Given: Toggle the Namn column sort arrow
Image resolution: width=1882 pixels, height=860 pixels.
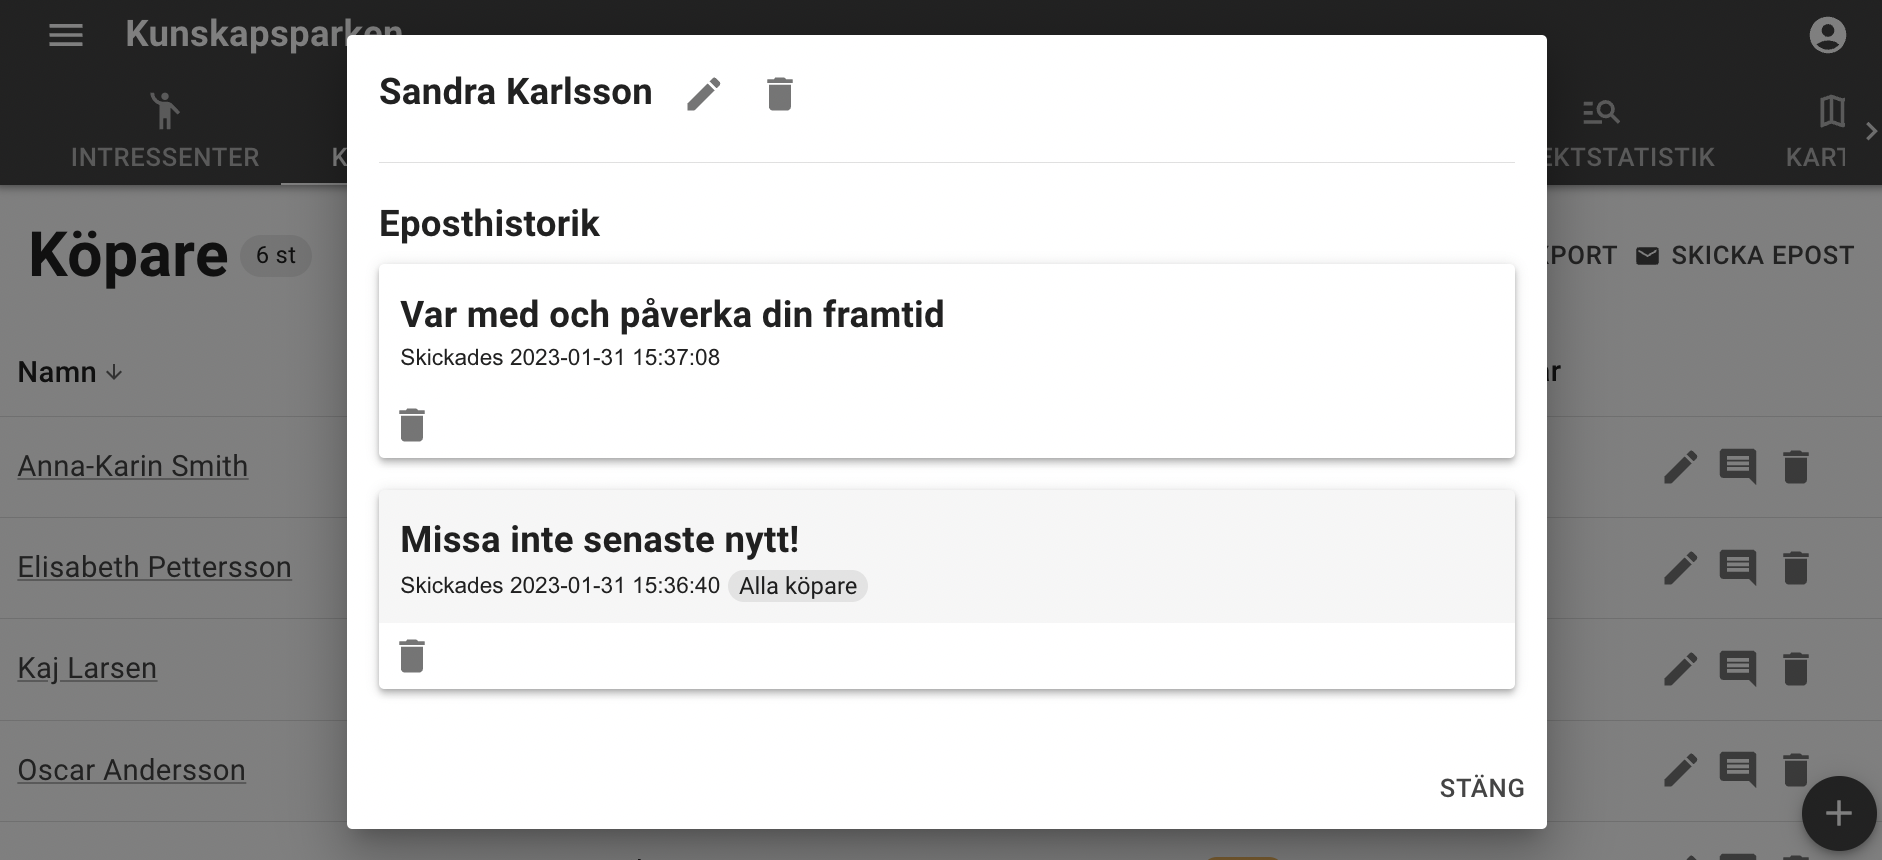Looking at the screenshot, I should 112,373.
